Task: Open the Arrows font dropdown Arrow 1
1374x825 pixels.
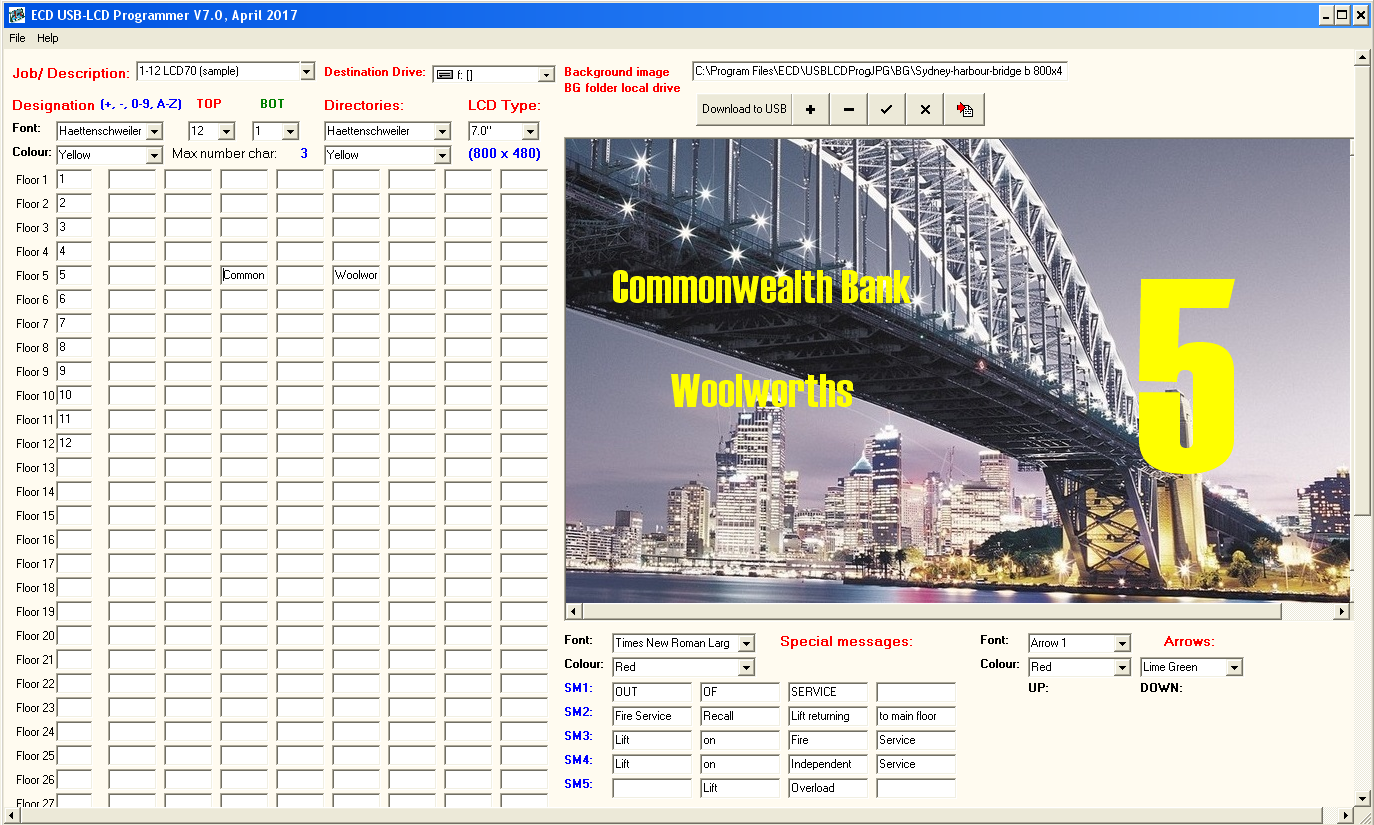Action: pyautogui.click(x=1122, y=643)
